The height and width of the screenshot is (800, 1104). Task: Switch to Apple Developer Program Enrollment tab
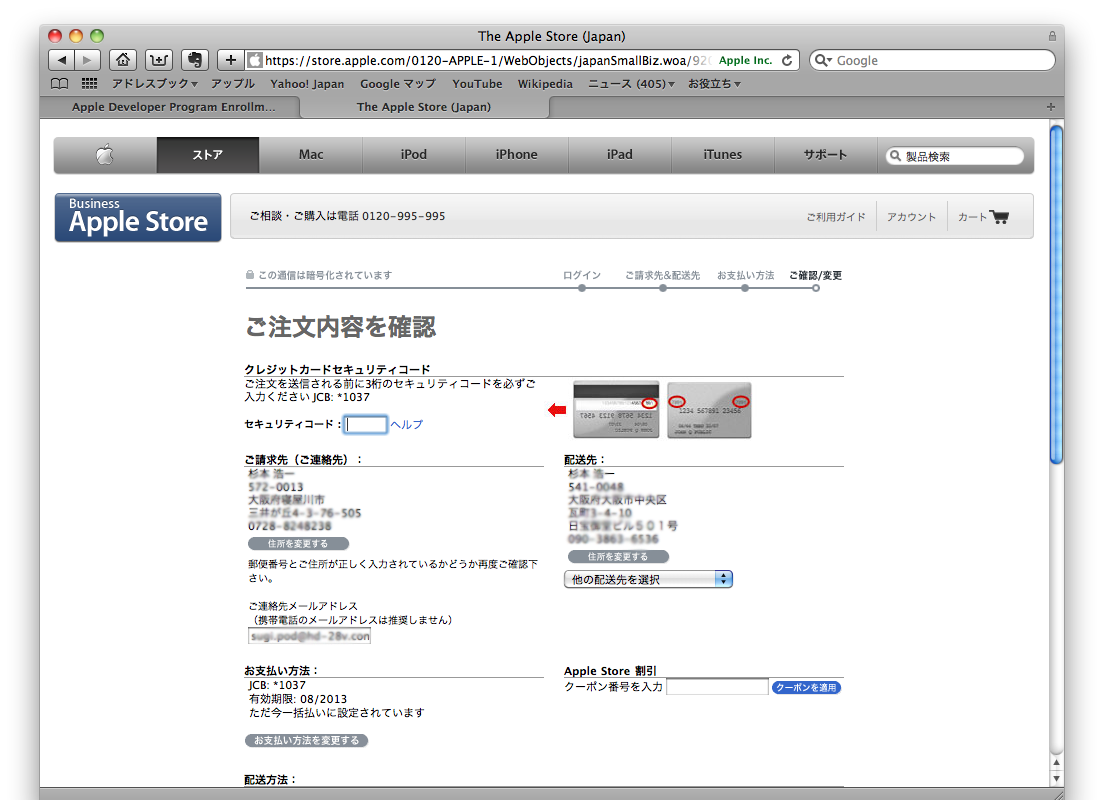[x=173, y=107]
